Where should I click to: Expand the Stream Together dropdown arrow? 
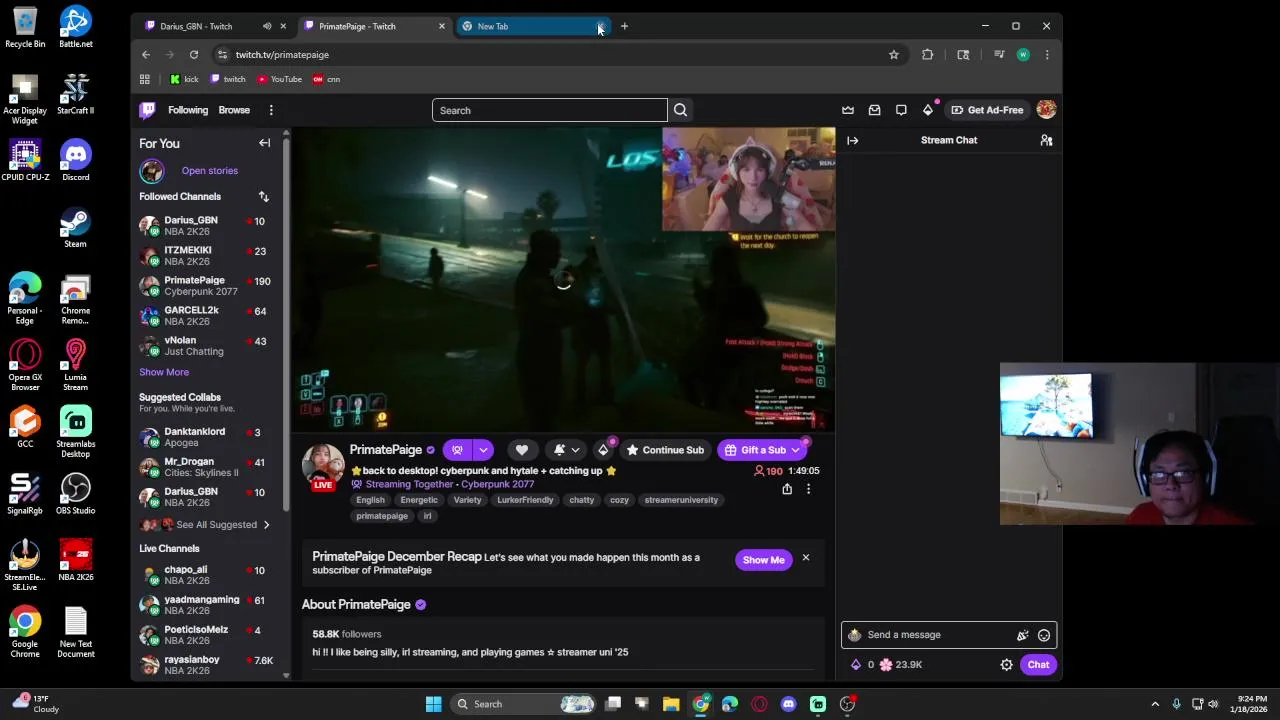click(483, 450)
